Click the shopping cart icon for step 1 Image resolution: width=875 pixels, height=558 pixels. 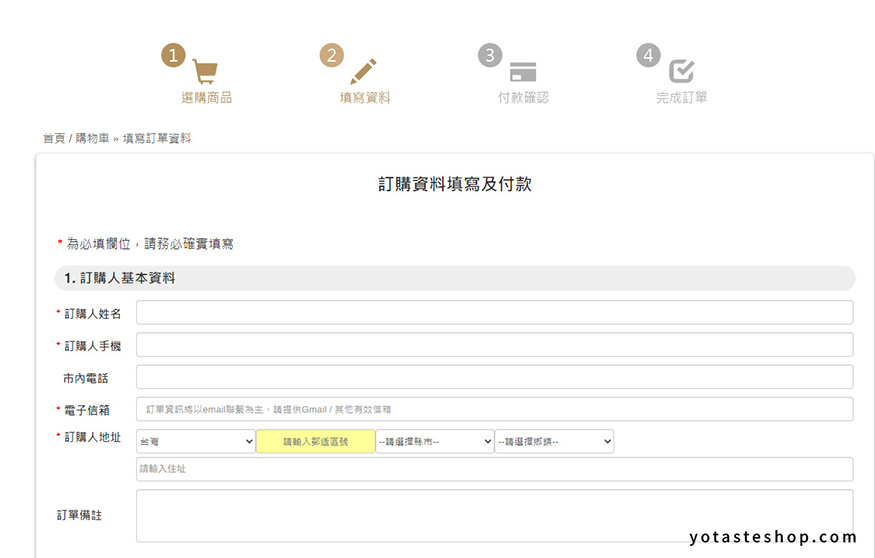point(205,71)
